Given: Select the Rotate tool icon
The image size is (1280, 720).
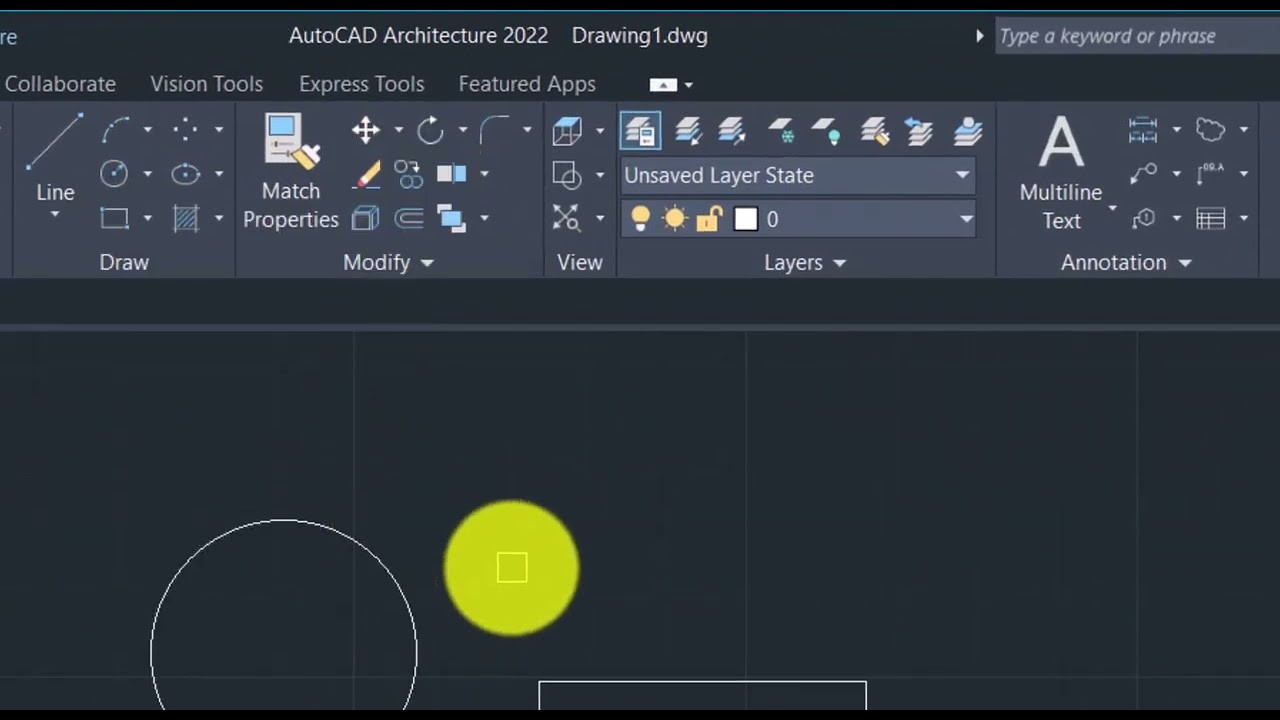Looking at the screenshot, I should (x=430, y=130).
